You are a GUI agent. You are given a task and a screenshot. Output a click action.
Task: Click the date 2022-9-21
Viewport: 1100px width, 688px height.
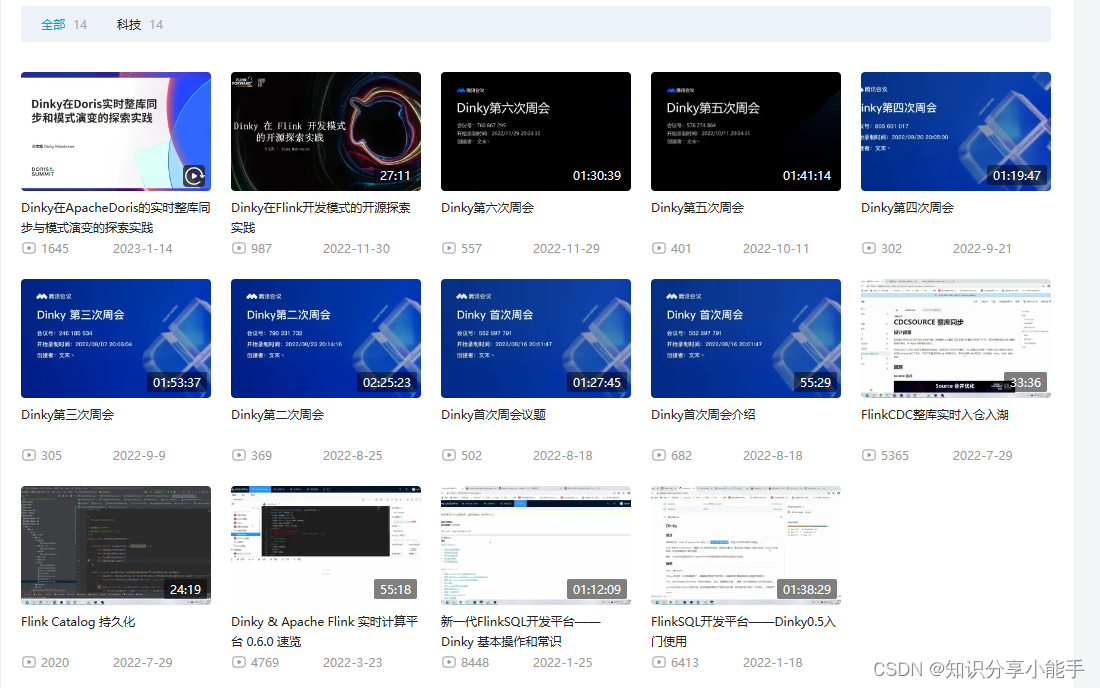(982, 248)
